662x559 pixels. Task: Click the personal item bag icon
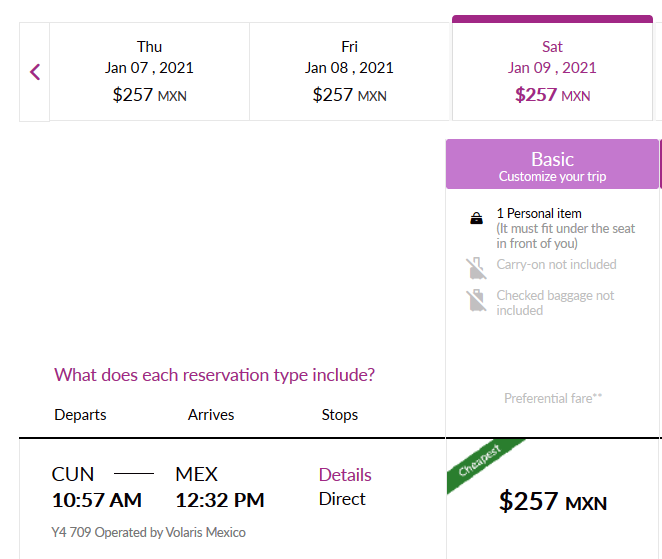coord(476,218)
